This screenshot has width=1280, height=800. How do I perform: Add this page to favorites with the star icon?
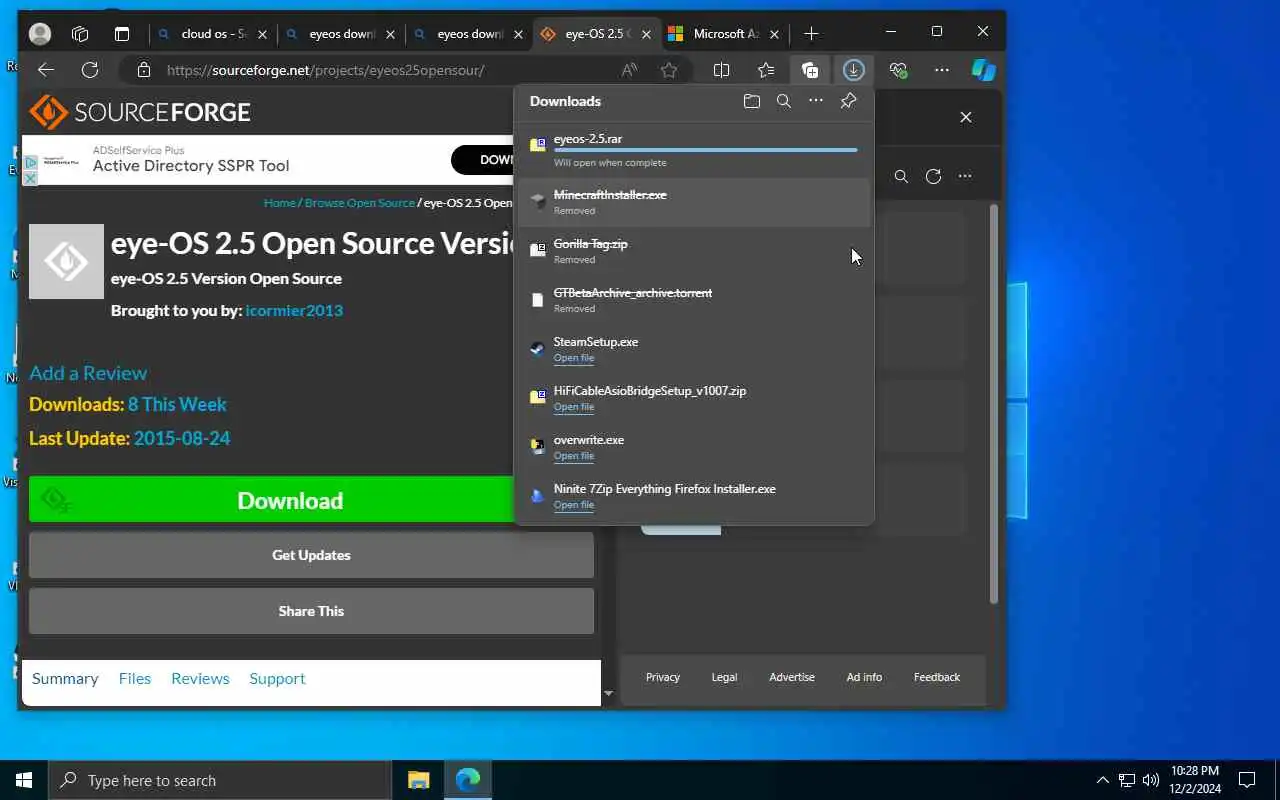point(669,70)
